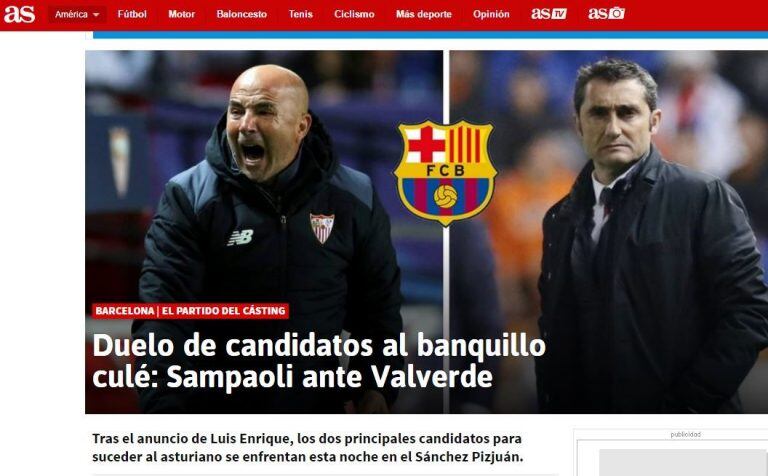Click the Valverde photo on the right

[x=609, y=232]
